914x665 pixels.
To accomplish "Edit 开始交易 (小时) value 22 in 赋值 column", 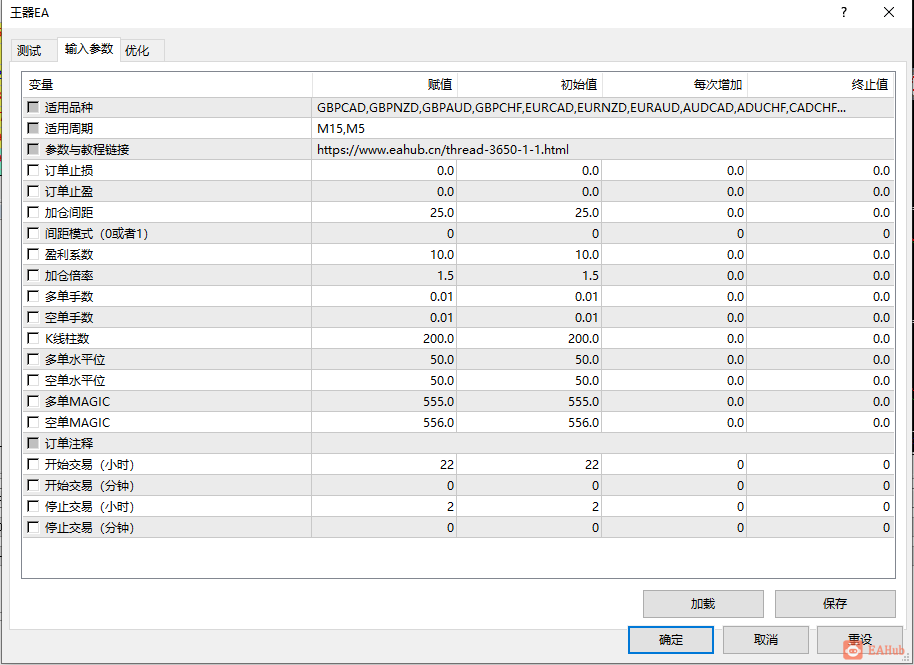I will [x=384, y=464].
